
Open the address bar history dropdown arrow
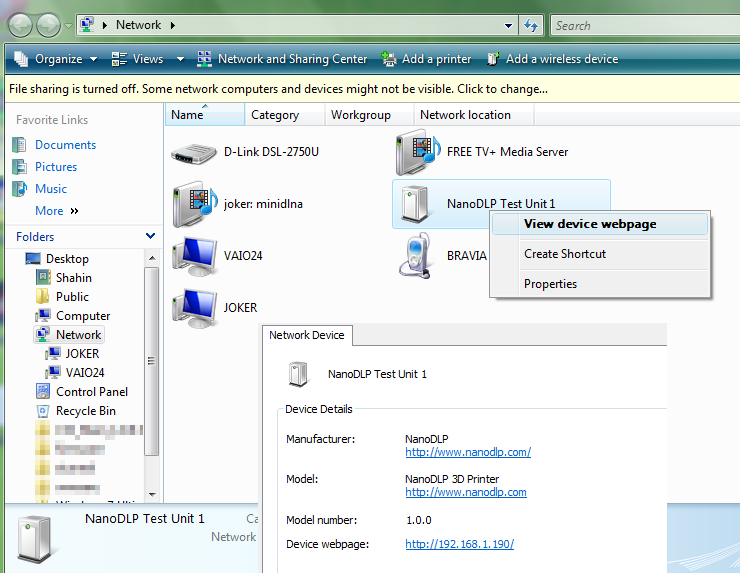[508, 25]
